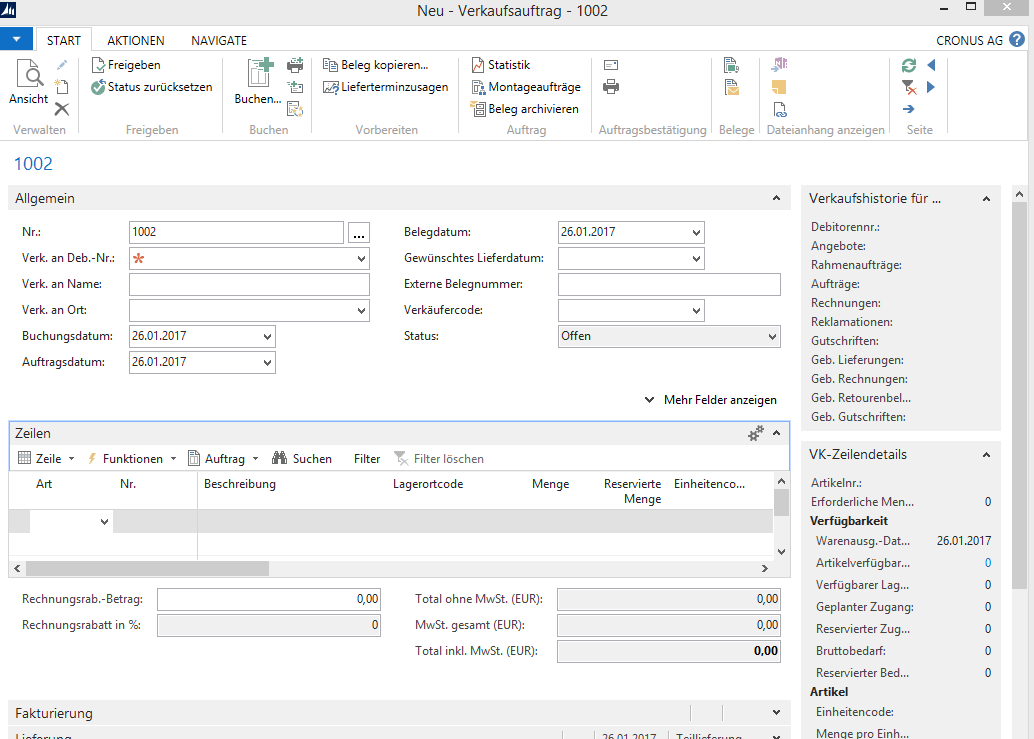Click the third small icon in Buchen group
This screenshot has width=1034, height=739.
click(x=295, y=109)
